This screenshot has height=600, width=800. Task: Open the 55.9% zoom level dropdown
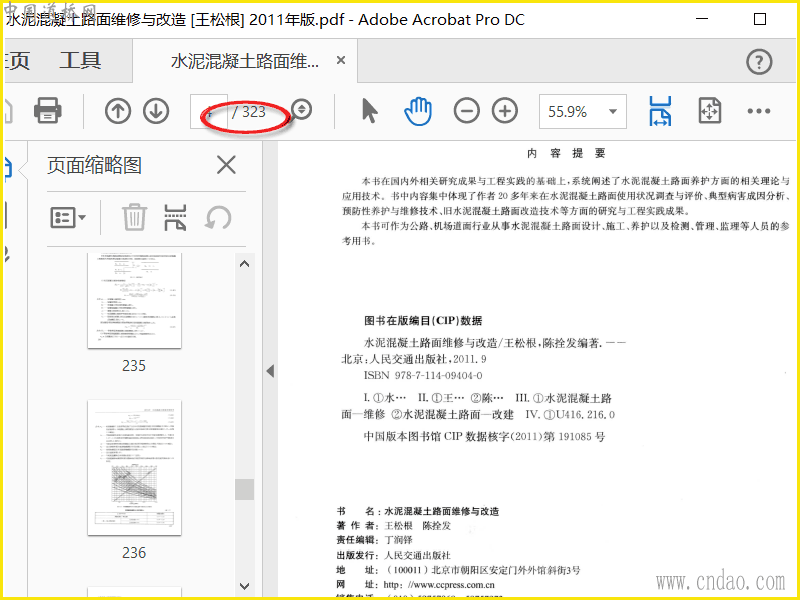coord(583,111)
